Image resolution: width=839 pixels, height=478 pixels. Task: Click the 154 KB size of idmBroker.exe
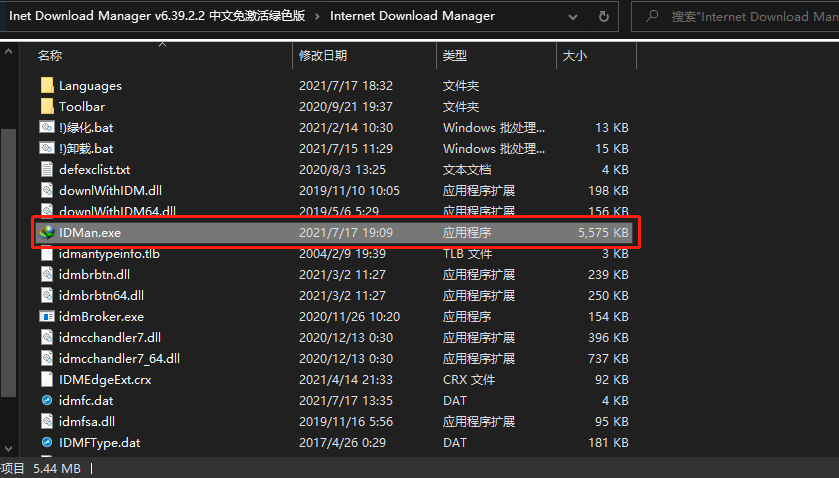608,316
